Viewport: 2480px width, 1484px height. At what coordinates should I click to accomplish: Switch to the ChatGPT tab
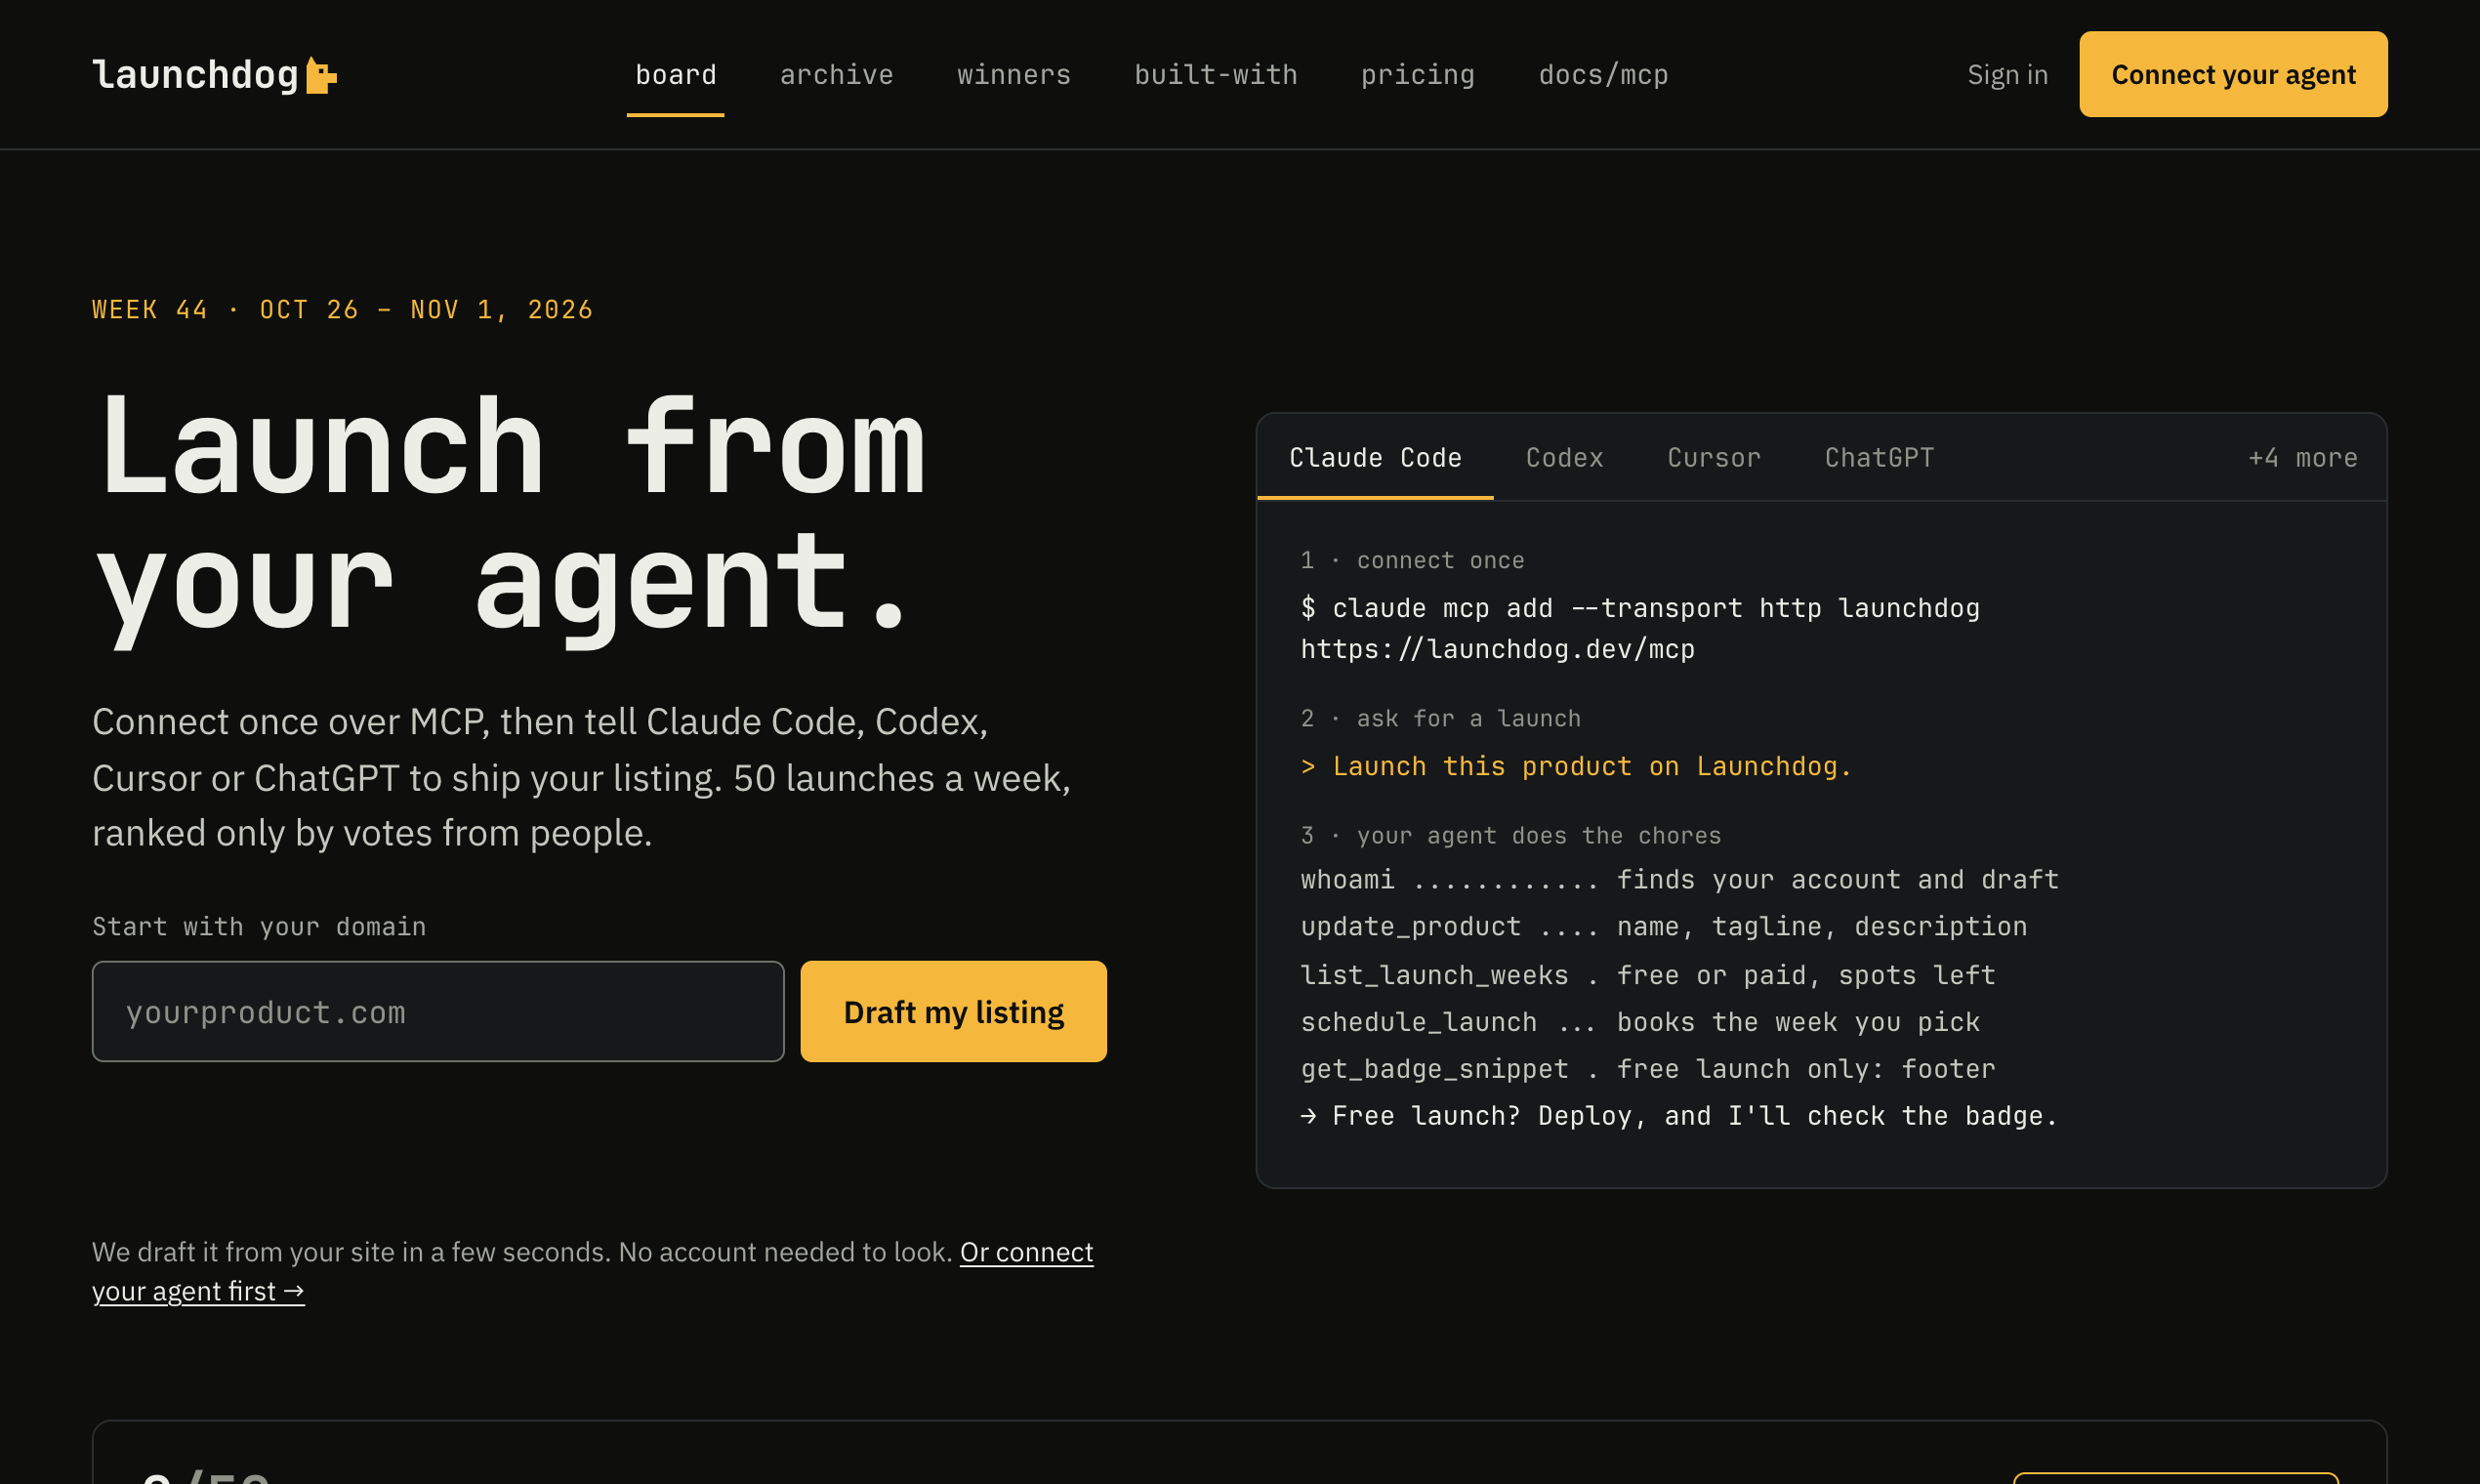pos(1879,458)
